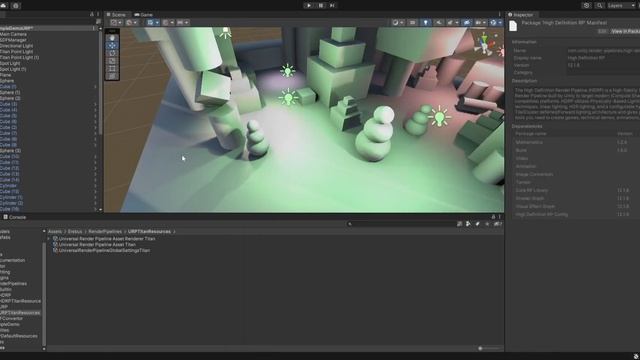Toggle Scene lighting bulb button
This screenshot has width=640, height=360.
pyautogui.click(x=425, y=22)
